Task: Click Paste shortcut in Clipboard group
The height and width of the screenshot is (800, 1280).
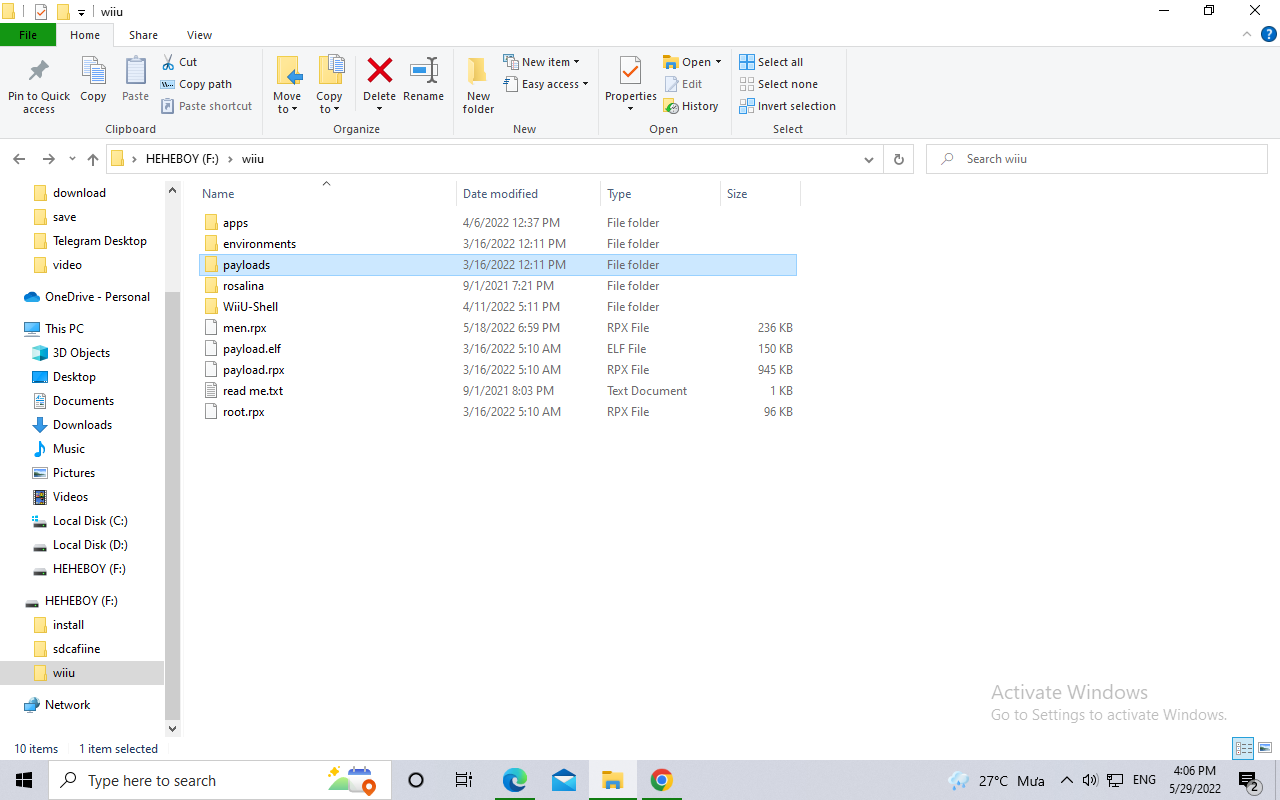Action: [x=207, y=106]
